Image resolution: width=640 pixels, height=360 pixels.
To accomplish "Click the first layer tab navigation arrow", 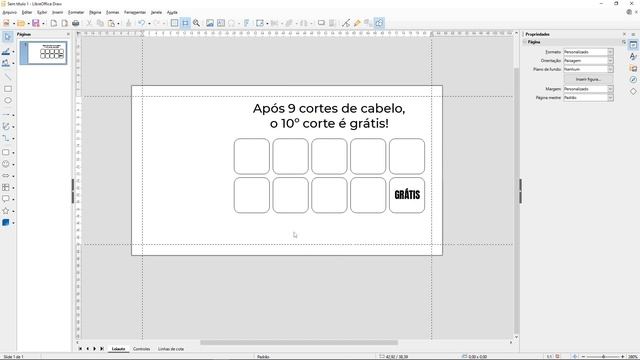I will coord(80,349).
